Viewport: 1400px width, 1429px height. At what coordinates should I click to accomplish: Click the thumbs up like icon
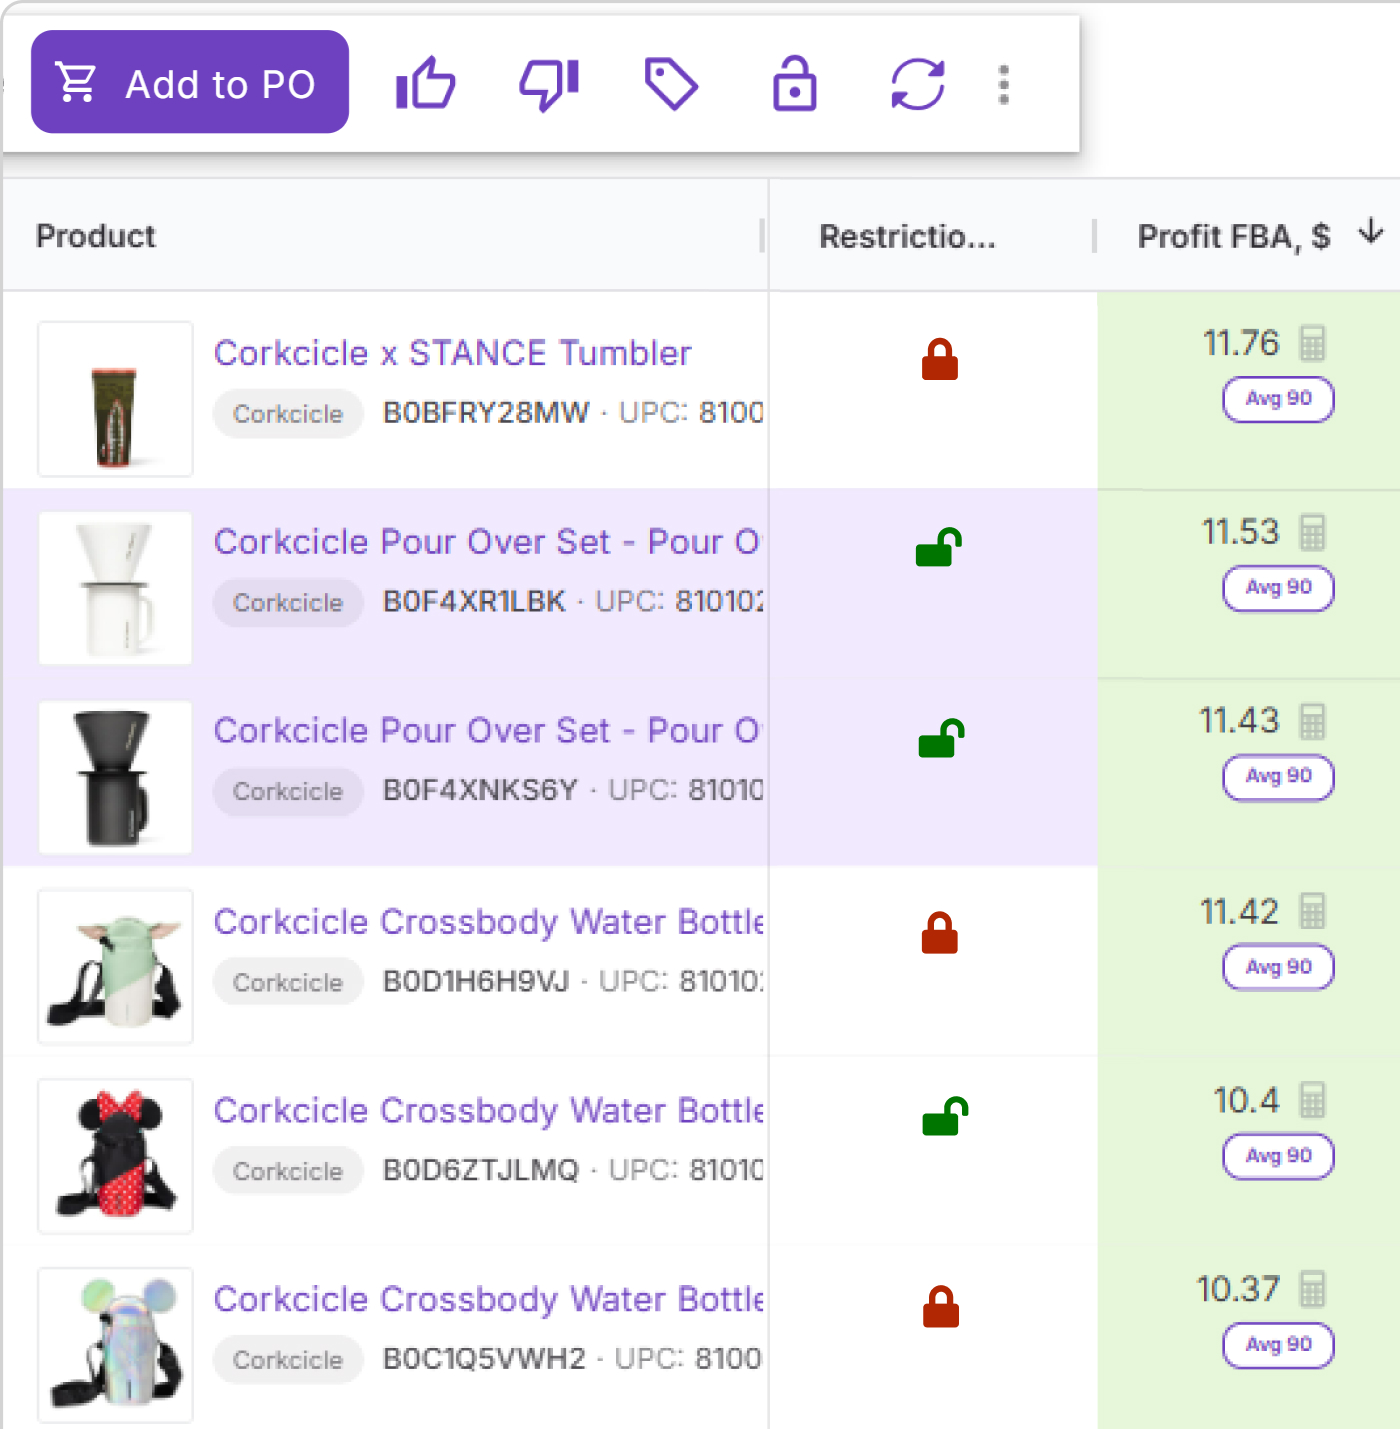click(425, 83)
